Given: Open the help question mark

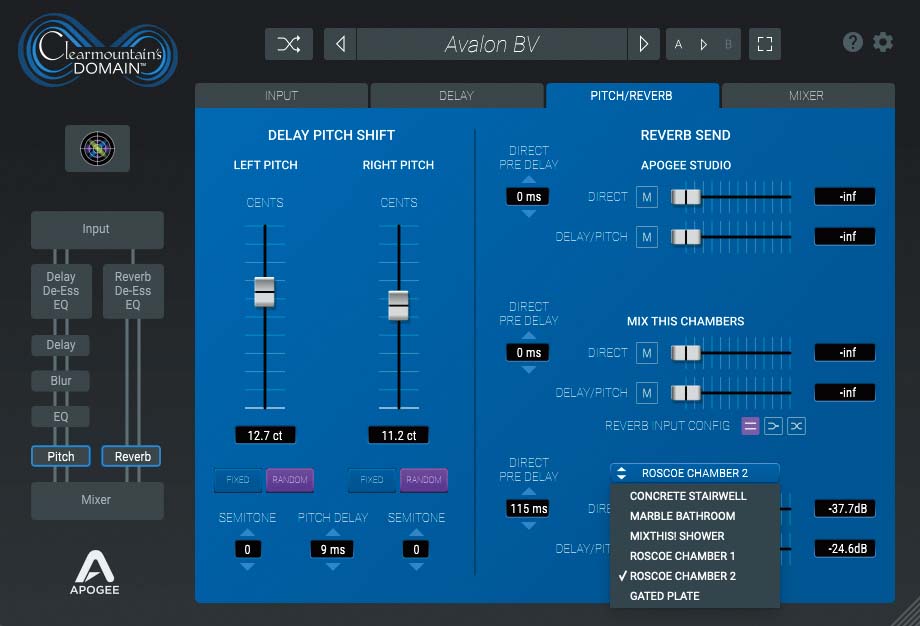Looking at the screenshot, I should 853,42.
